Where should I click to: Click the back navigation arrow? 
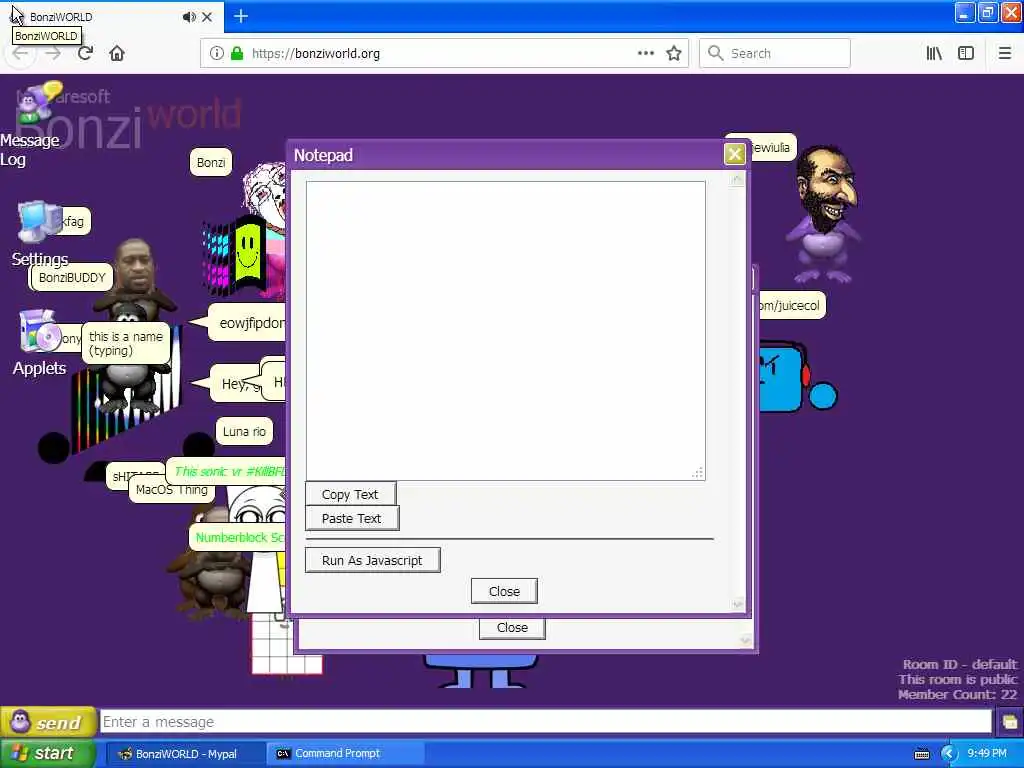(x=20, y=54)
